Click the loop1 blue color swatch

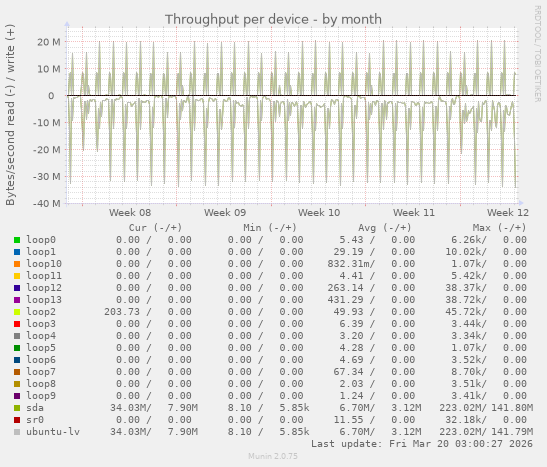pos(17,252)
